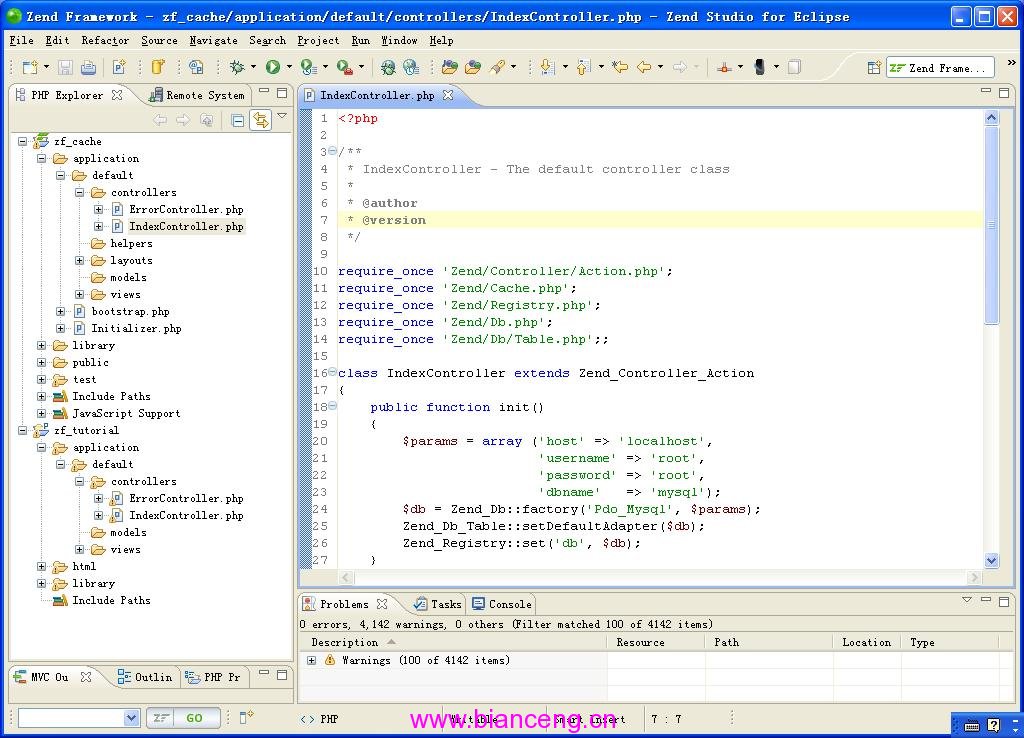Click the editor vertical scrollbar thumb

[x=991, y=225]
